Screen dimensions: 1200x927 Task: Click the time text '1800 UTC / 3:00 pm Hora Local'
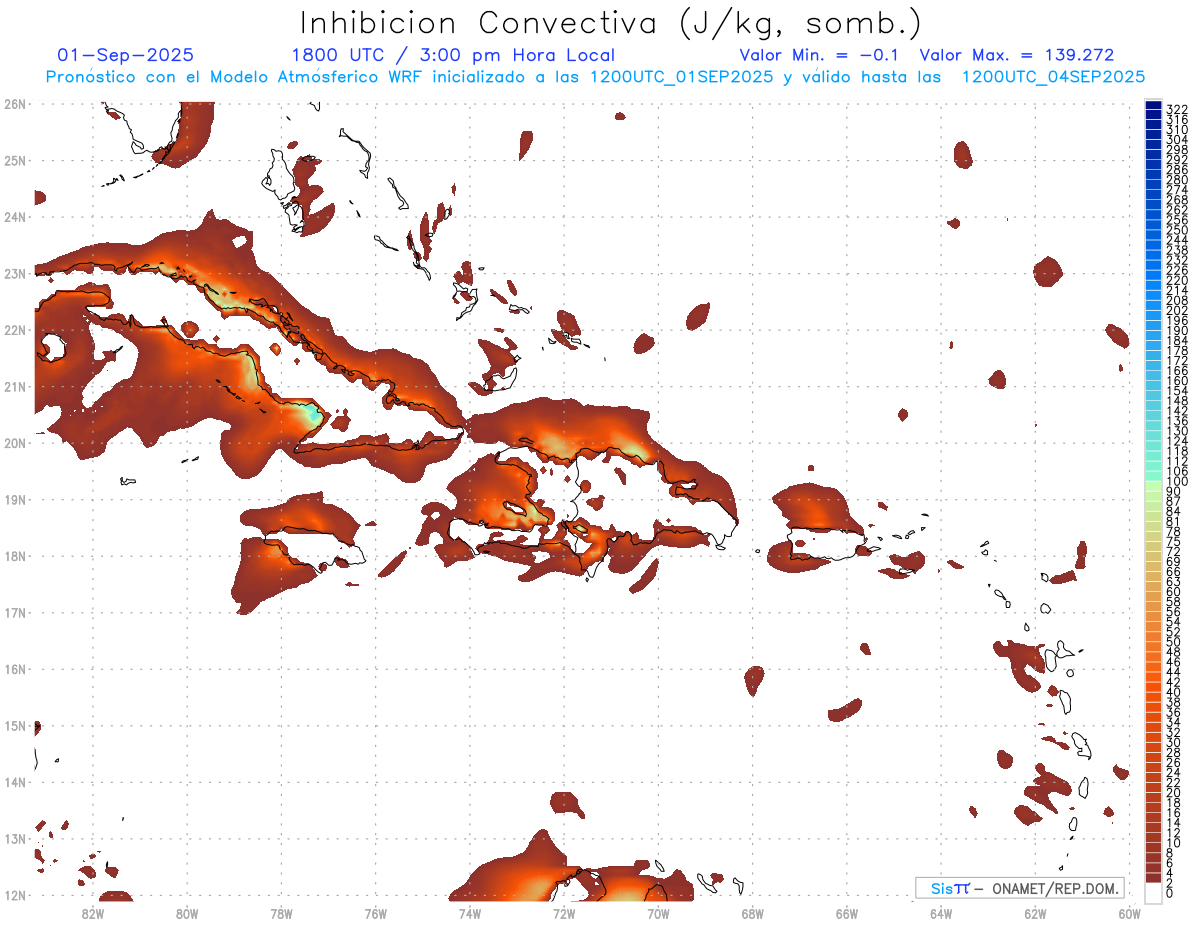[x=453, y=55]
